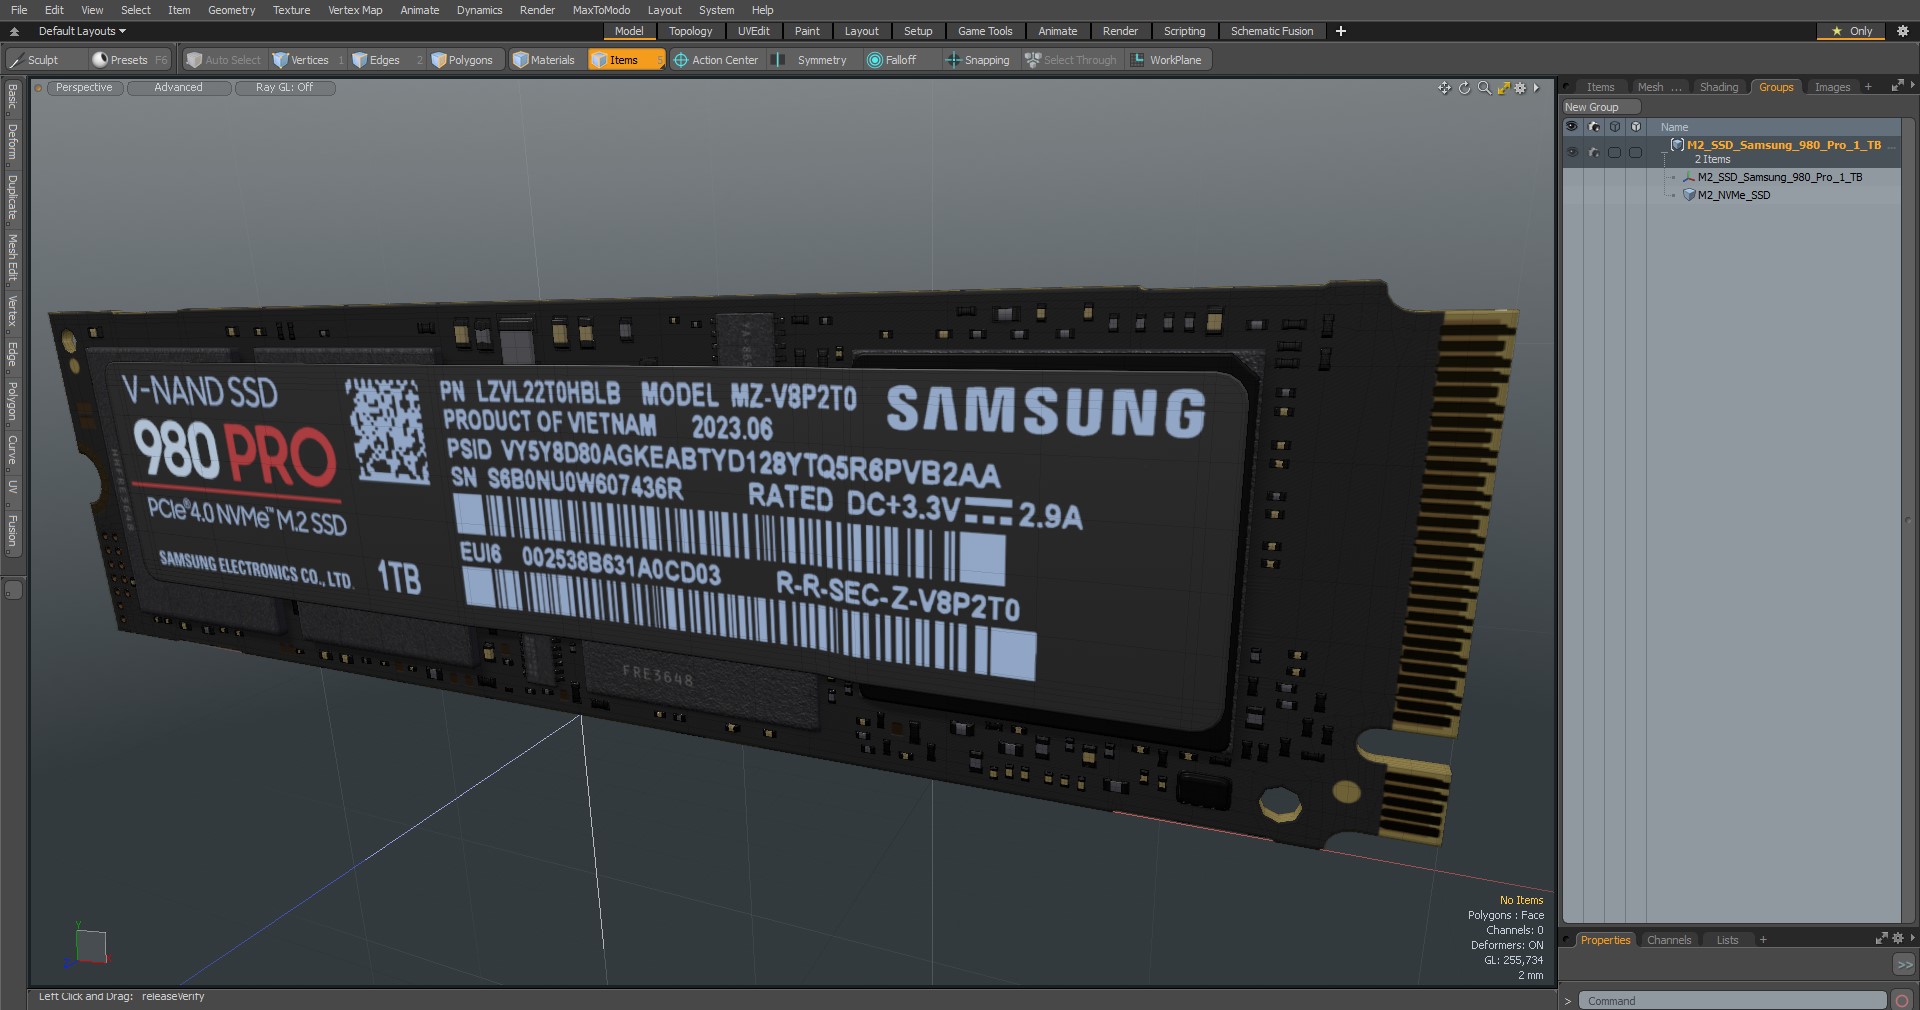Open the Geometry menu

point(231,10)
